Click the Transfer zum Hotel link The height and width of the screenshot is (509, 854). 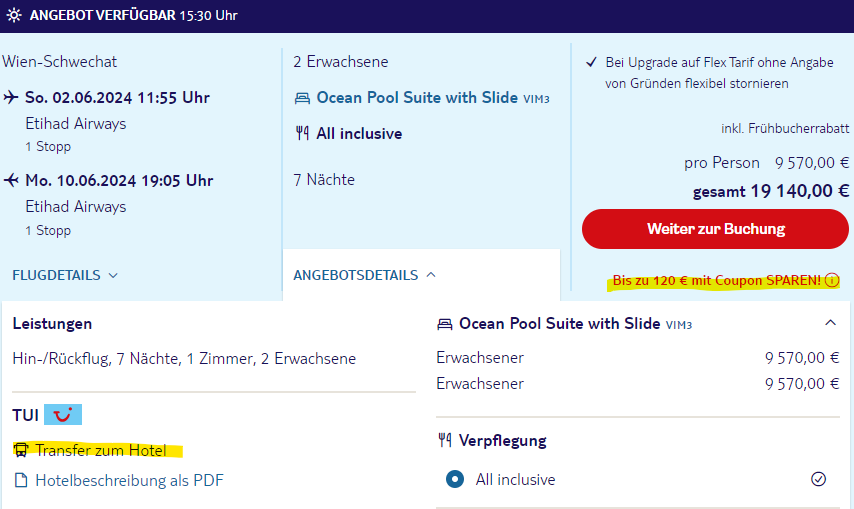coord(101,450)
